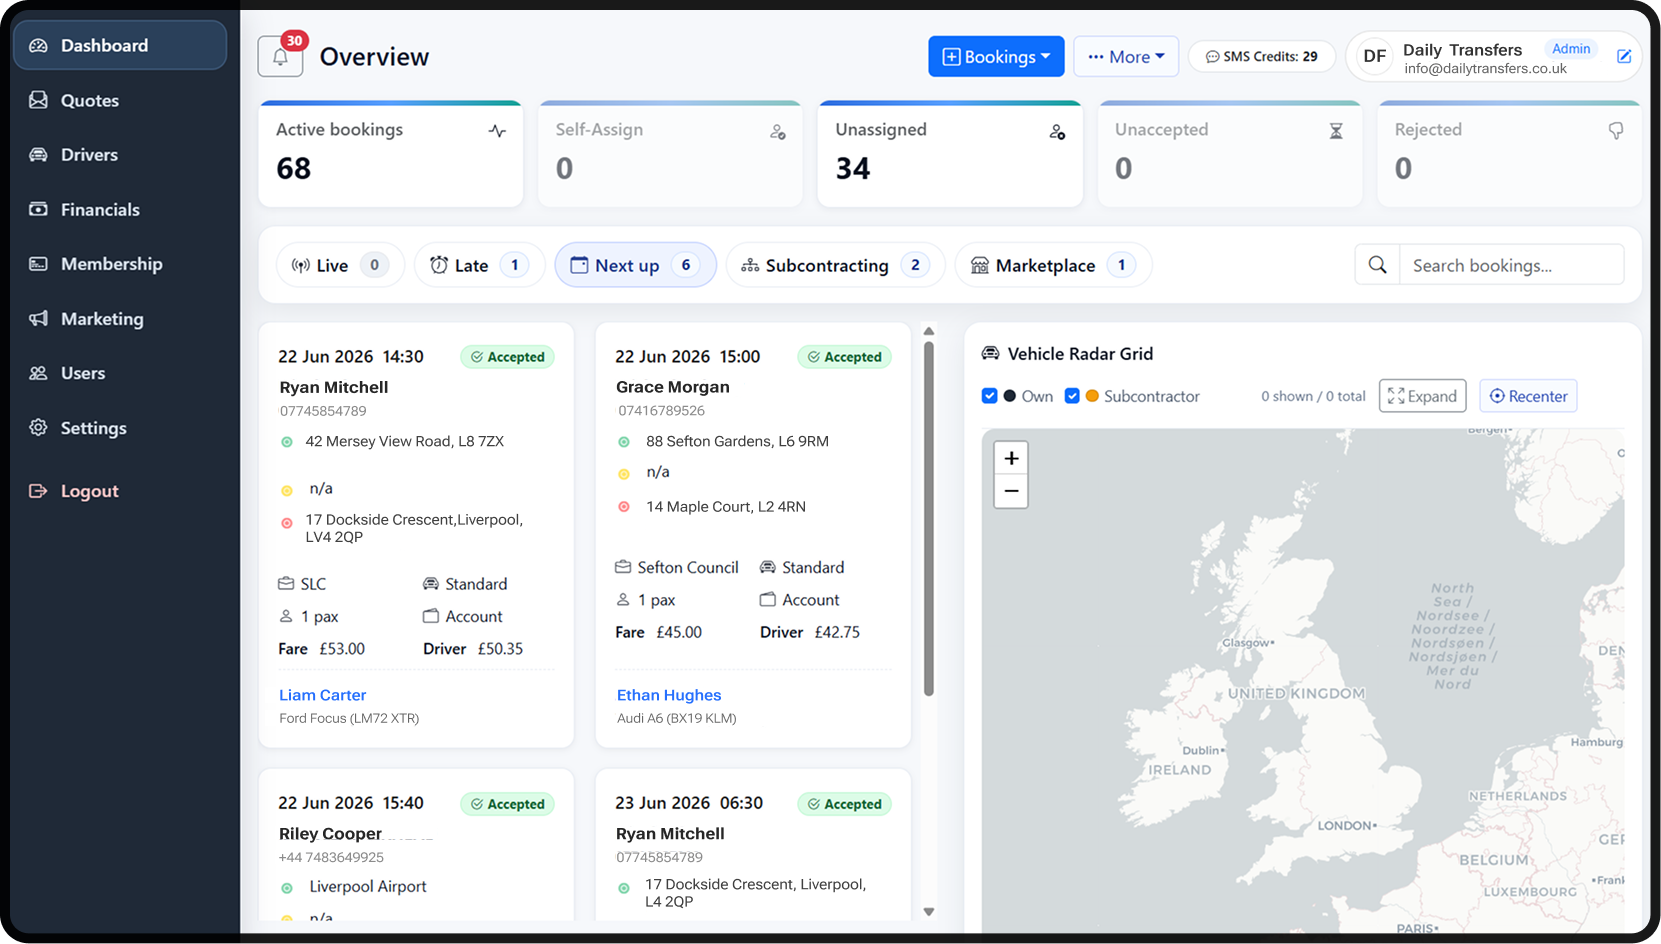
Task: Zoom out on the map
Action: [x=1011, y=491]
